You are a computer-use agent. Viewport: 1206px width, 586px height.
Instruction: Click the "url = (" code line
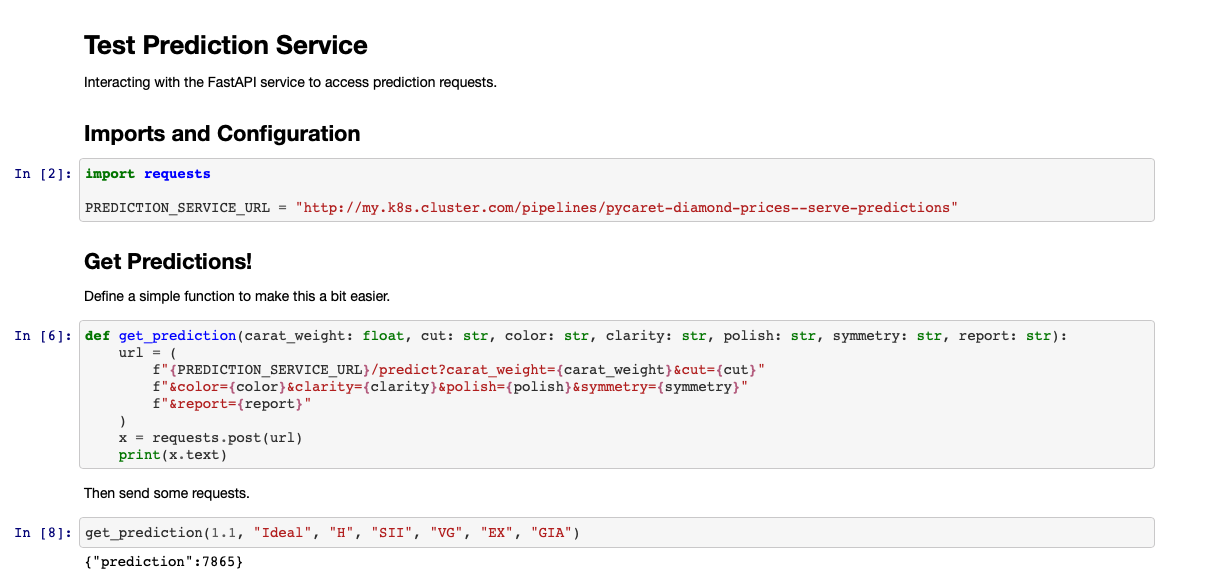pyautogui.click(x=147, y=353)
